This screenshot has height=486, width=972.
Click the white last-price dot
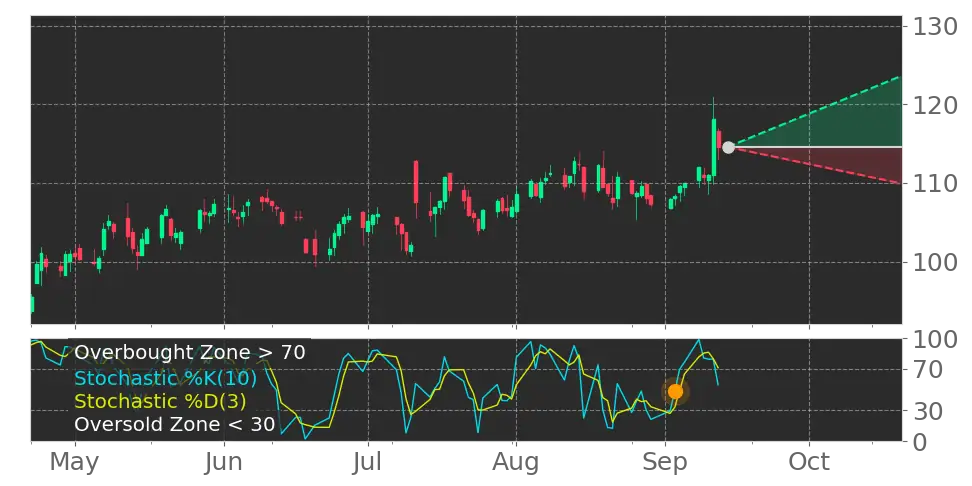click(x=728, y=148)
